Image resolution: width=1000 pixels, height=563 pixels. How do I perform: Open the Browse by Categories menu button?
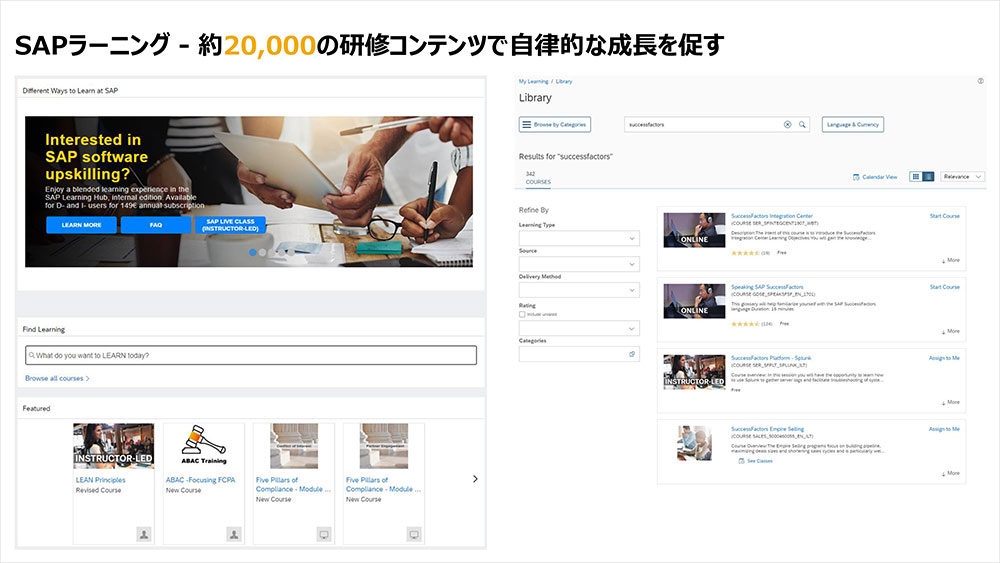[x=554, y=124]
